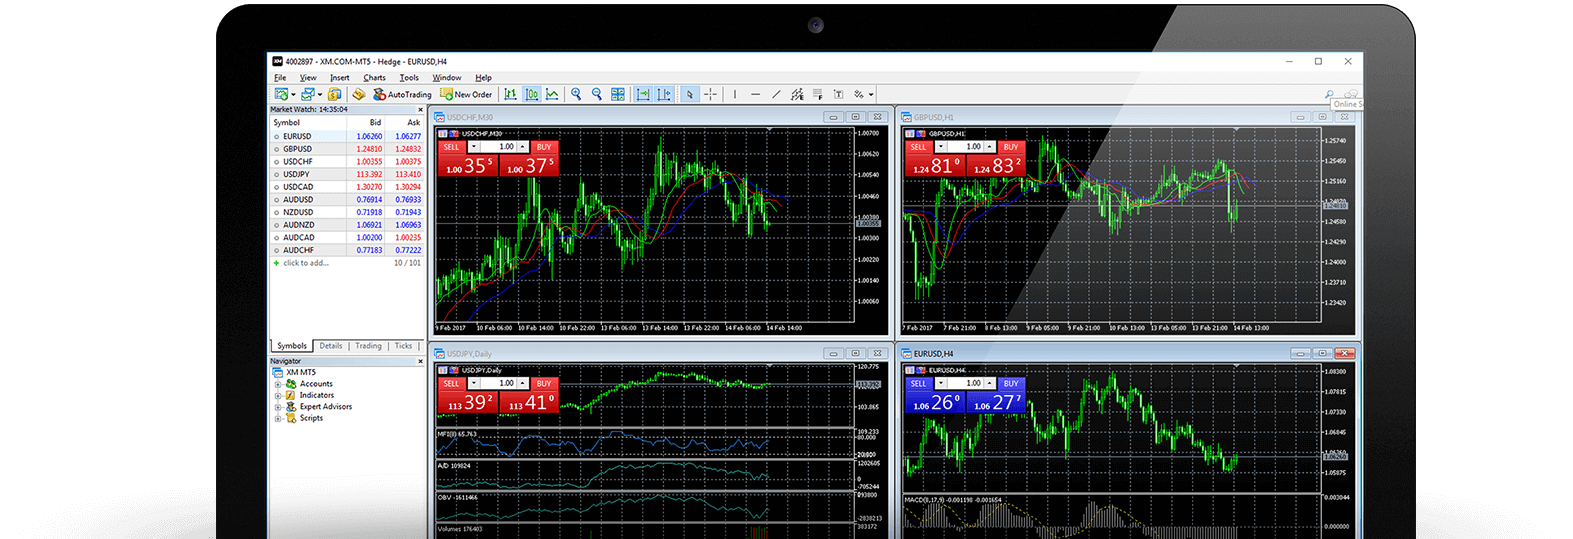Switch to Details tab in Market Watch
Screen dimensions: 1573x539
[331, 346]
